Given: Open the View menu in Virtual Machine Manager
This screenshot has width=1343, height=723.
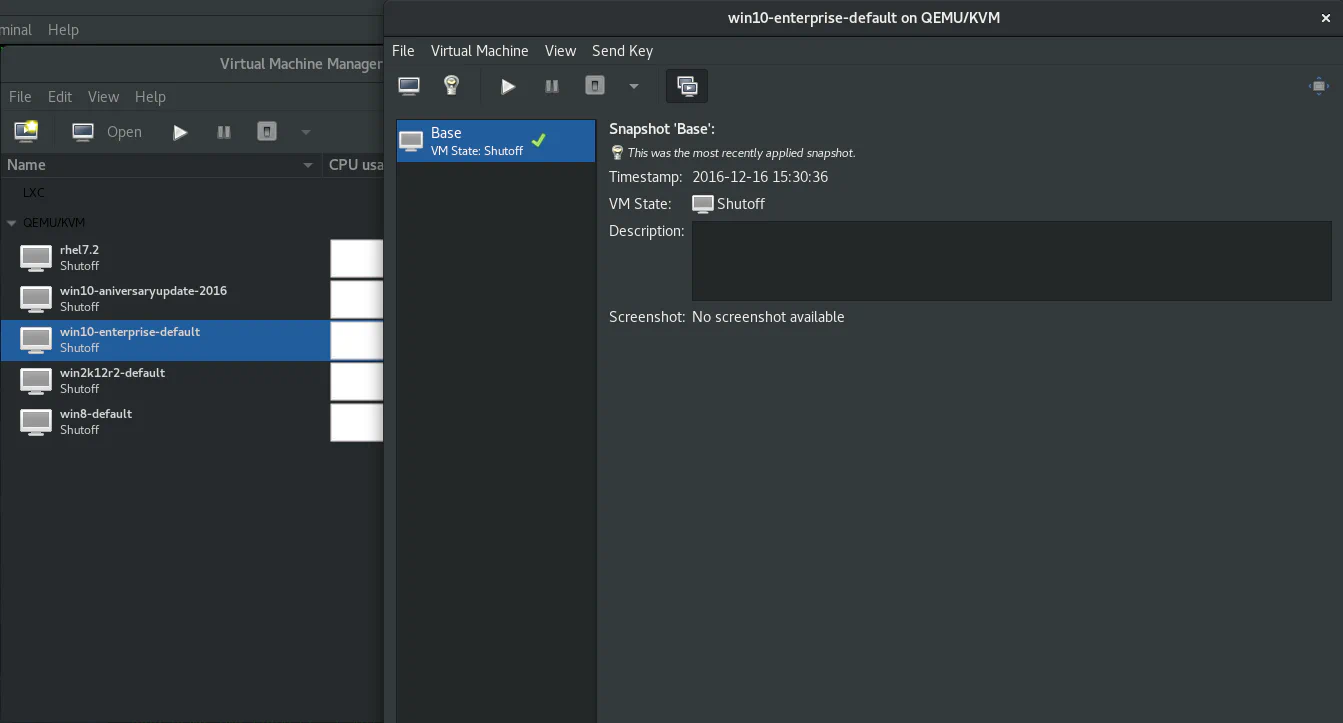Looking at the screenshot, I should coord(103,97).
